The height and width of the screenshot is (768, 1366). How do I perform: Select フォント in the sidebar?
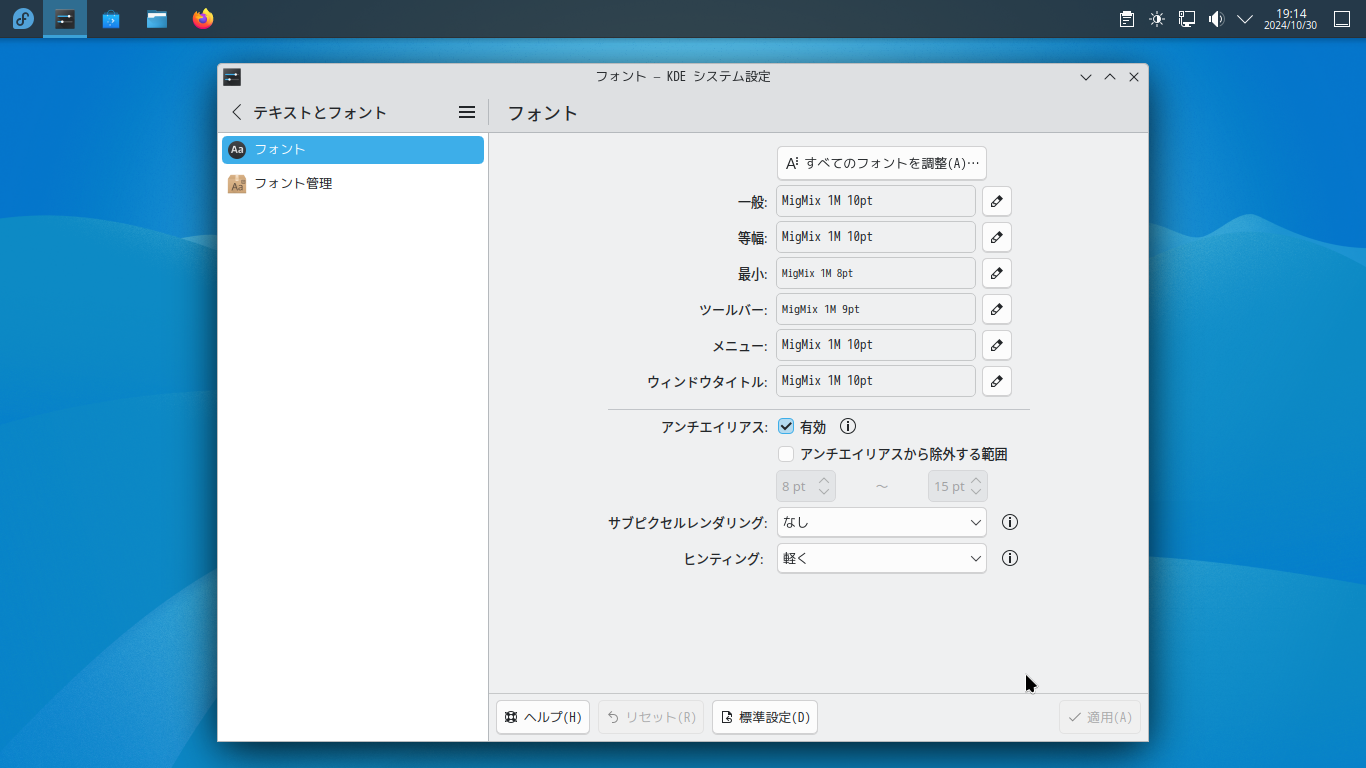point(353,150)
